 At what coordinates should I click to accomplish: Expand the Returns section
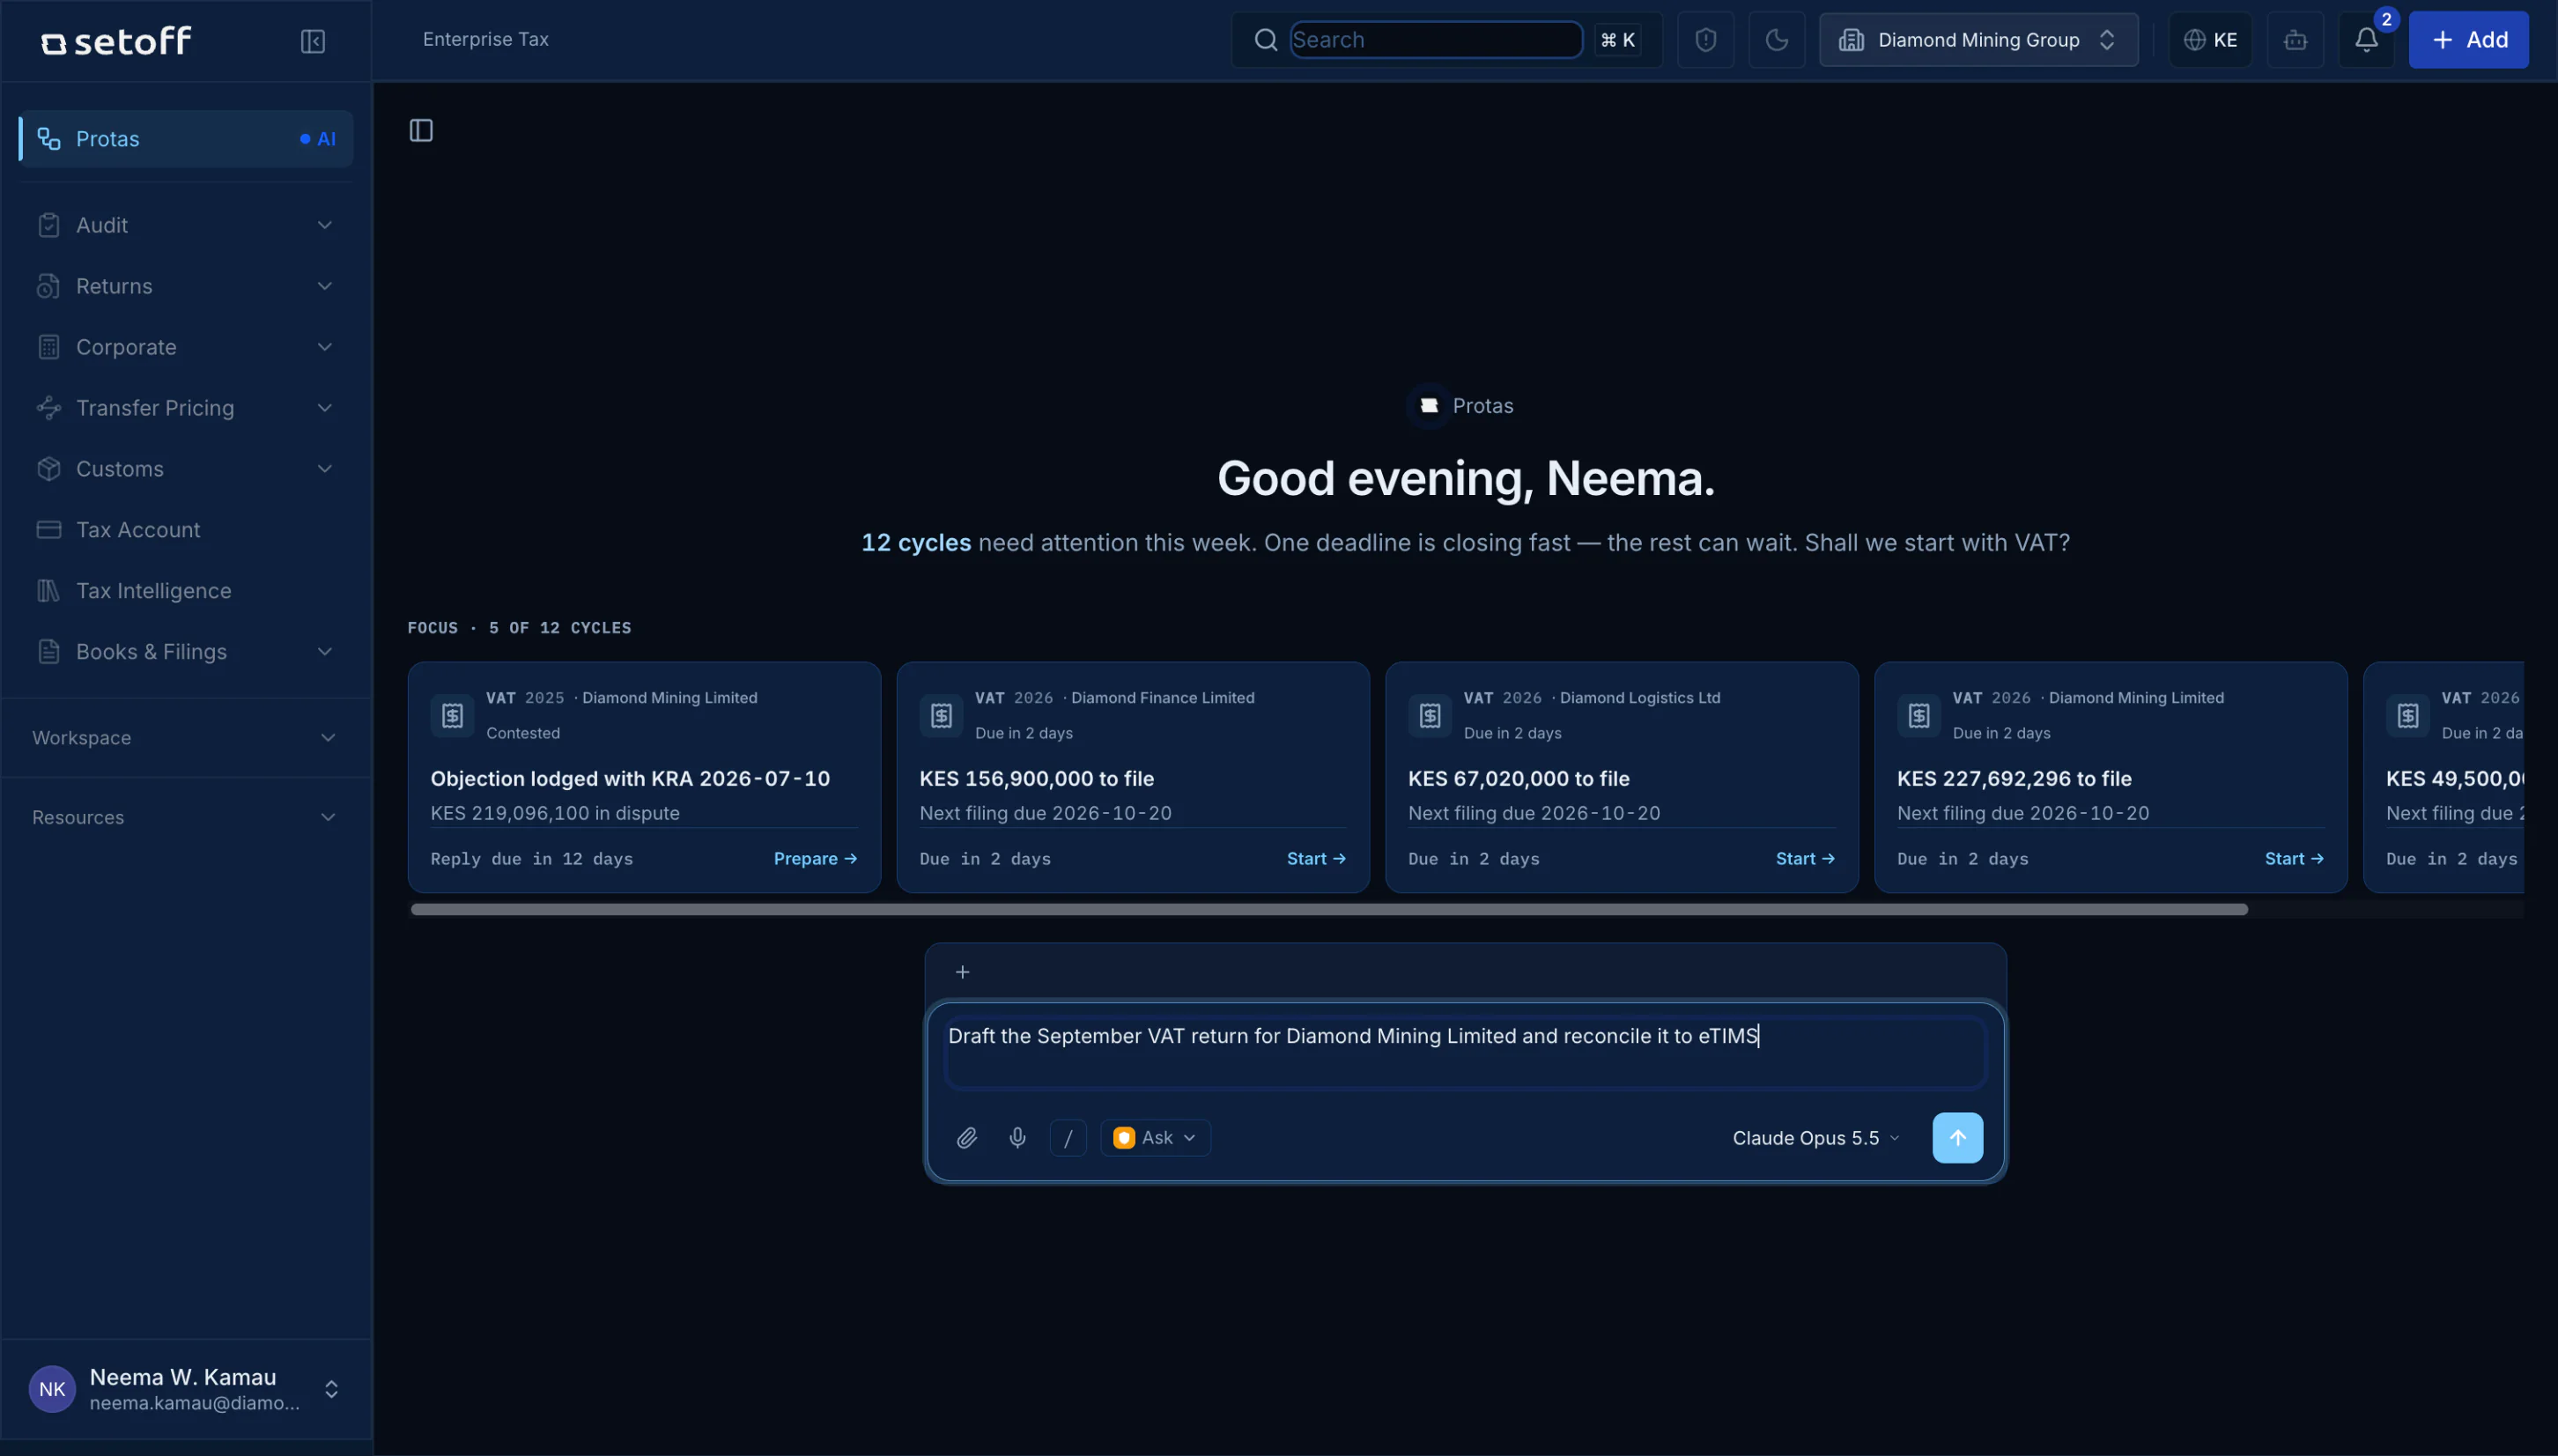tap(185, 286)
